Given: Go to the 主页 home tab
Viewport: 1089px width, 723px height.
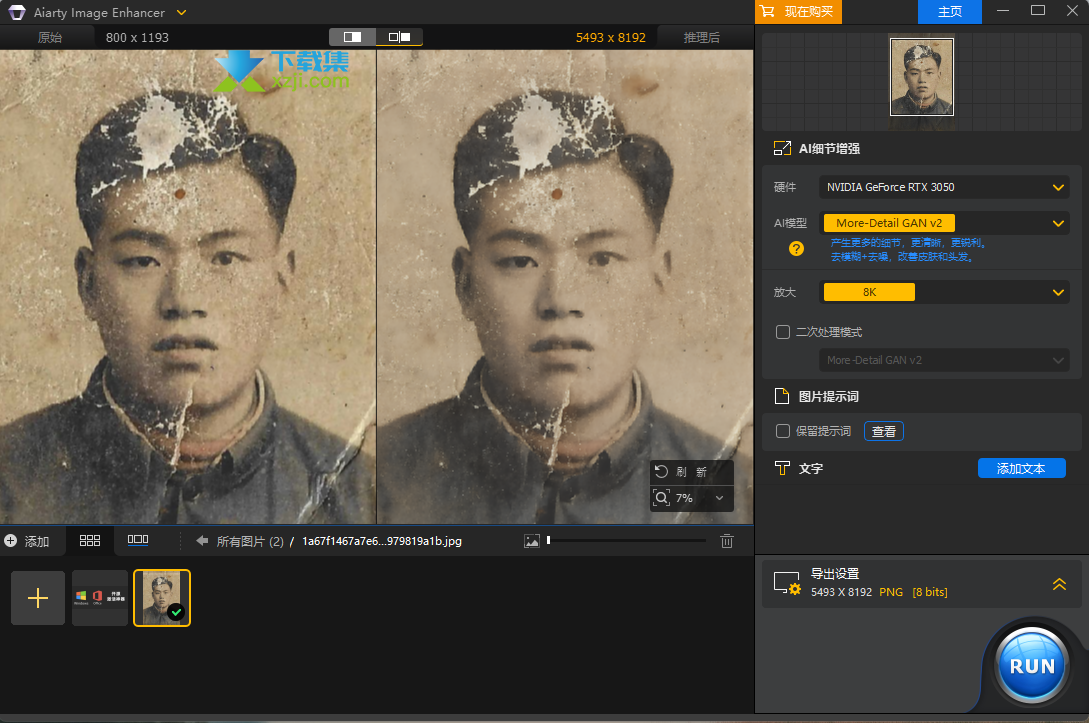Looking at the screenshot, I should (949, 12).
